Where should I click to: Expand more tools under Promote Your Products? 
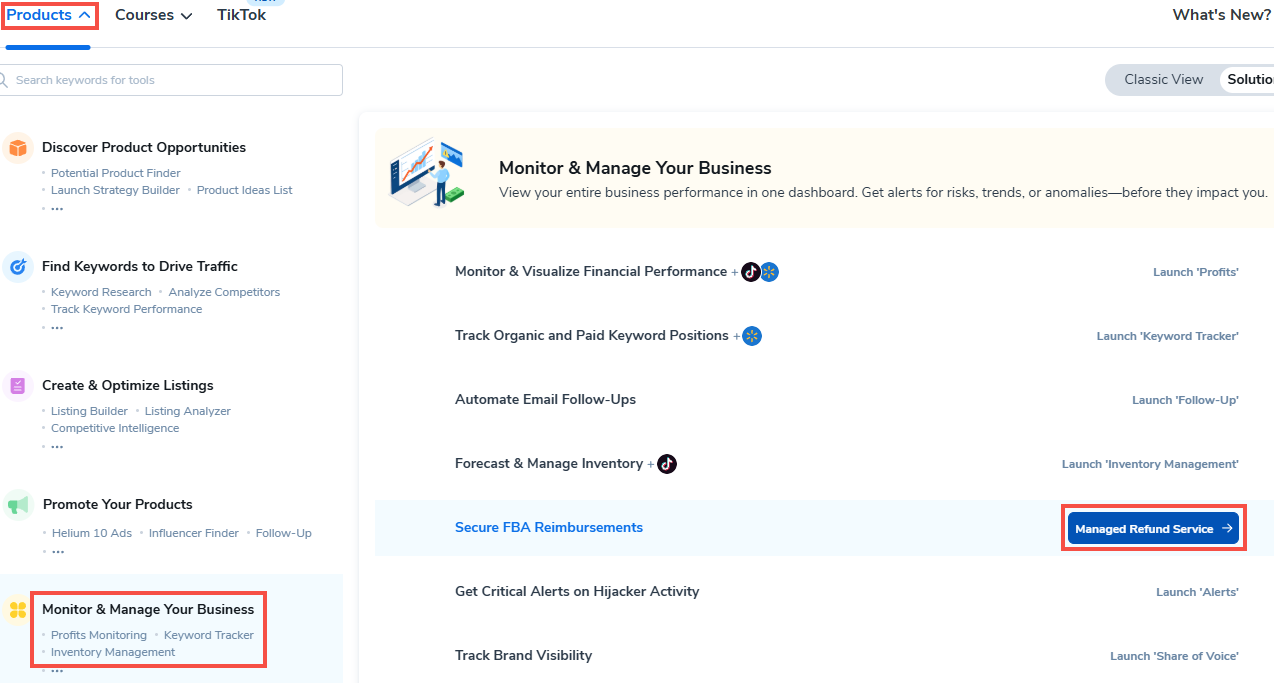click(58, 551)
